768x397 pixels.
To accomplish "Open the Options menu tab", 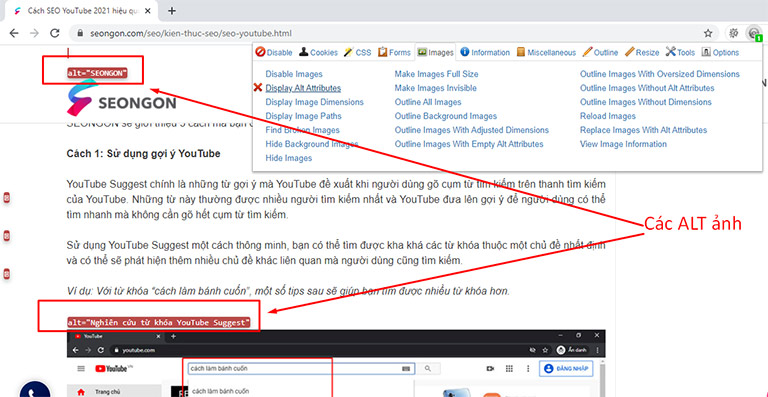I will 720,52.
